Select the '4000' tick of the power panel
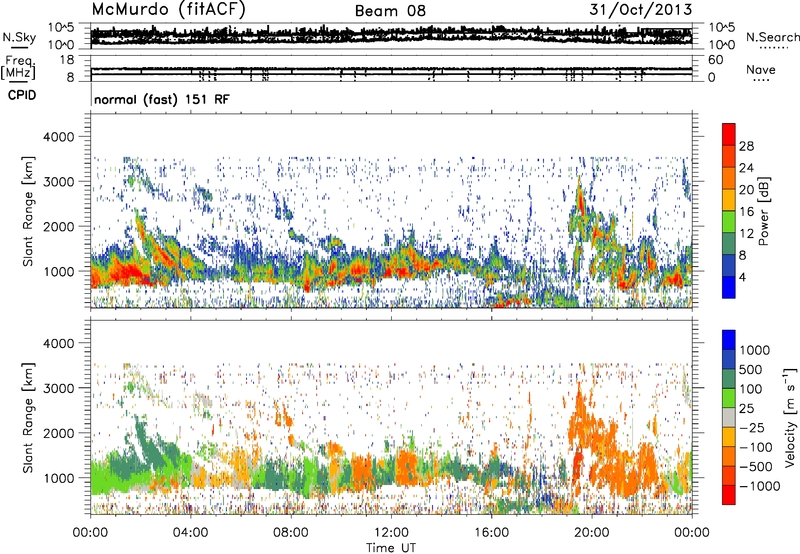Viewport: 800px width, 554px height. [58, 137]
